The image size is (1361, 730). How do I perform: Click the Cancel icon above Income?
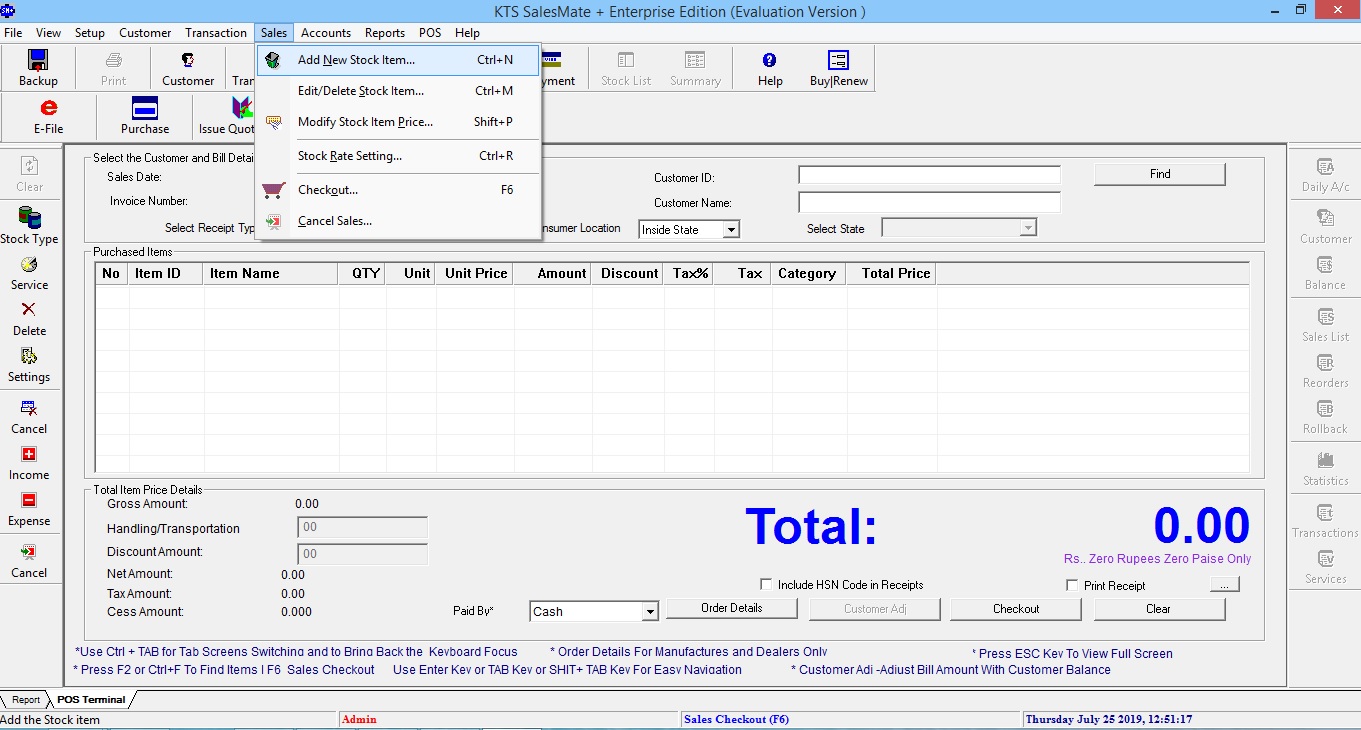[x=29, y=408]
